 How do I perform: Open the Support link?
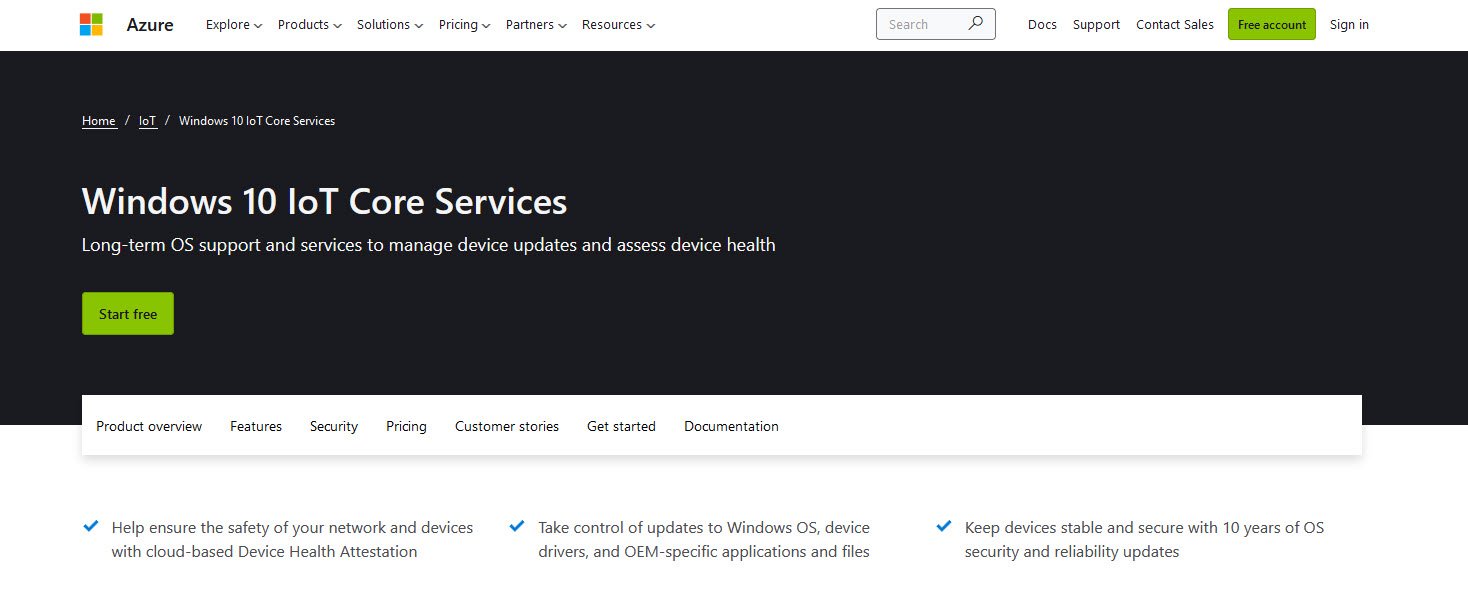(1096, 25)
